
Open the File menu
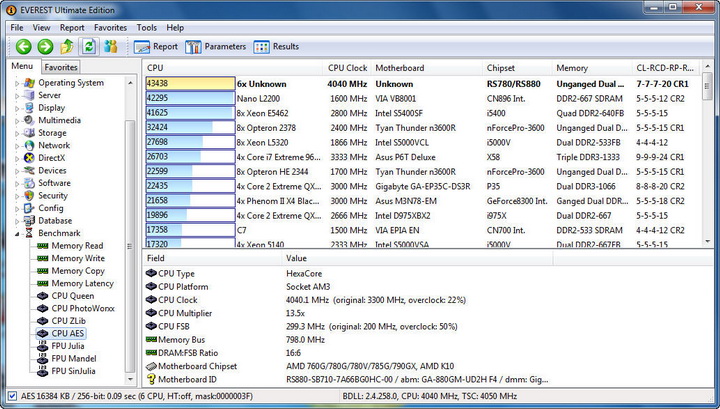tap(17, 28)
